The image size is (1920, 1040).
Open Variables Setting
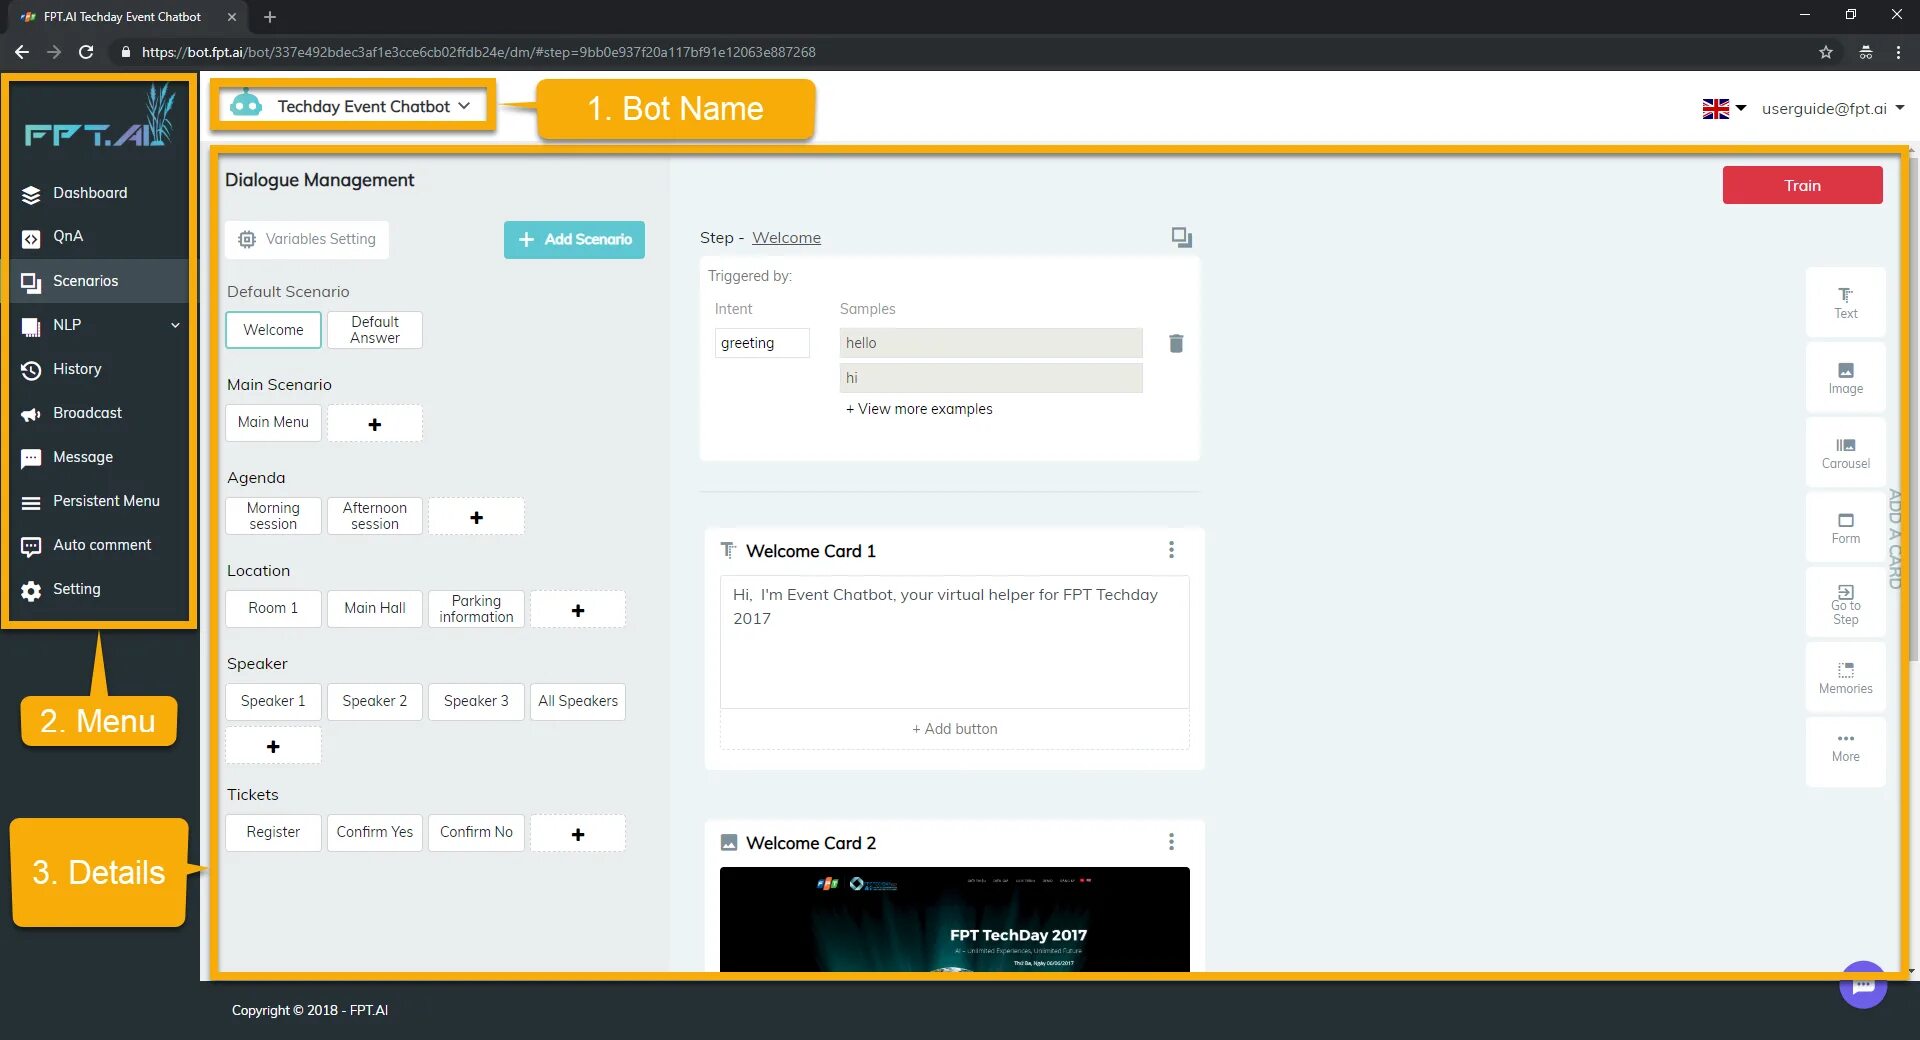pos(307,239)
